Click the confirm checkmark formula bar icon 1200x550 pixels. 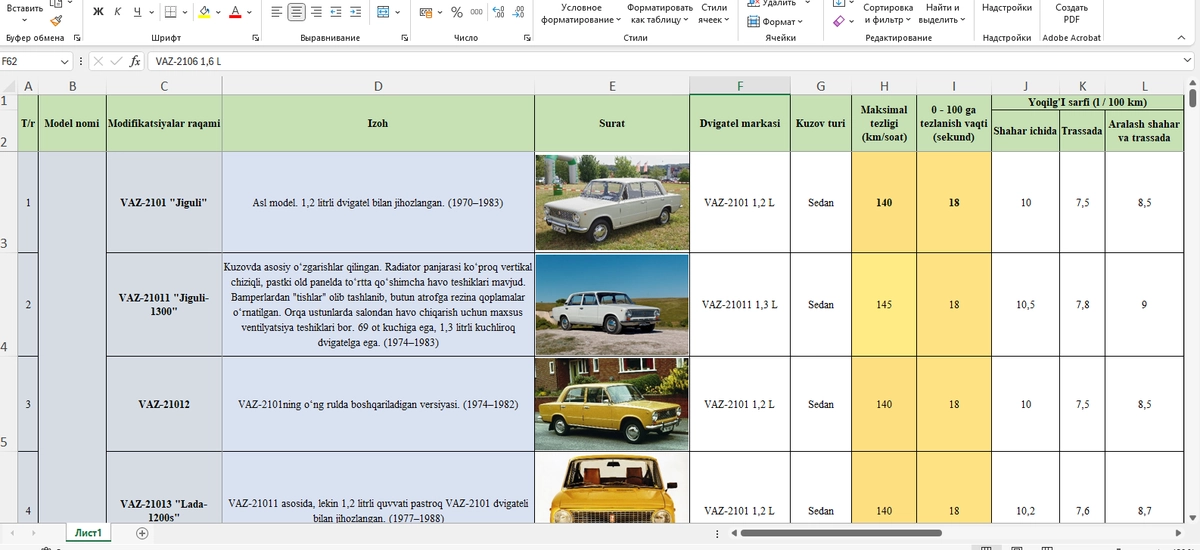(116, 61)
